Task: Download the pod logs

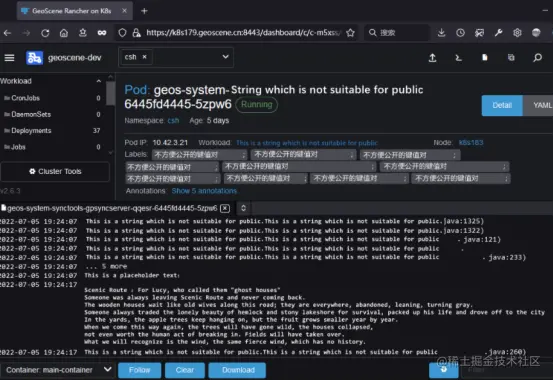Action: point(237,370)
